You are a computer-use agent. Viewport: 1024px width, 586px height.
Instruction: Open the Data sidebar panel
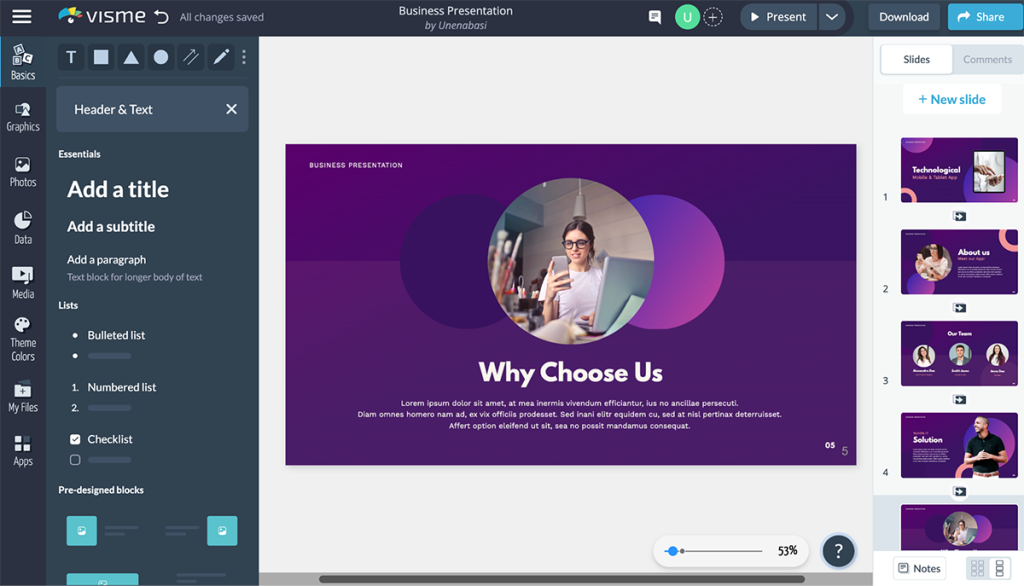(x=22, y=226)
